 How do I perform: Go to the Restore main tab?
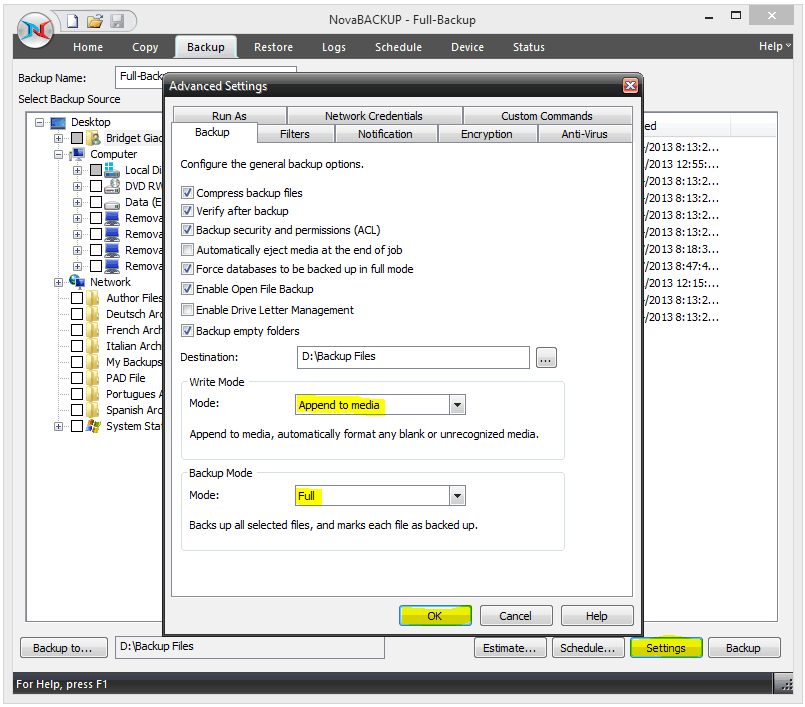point(273,47)
